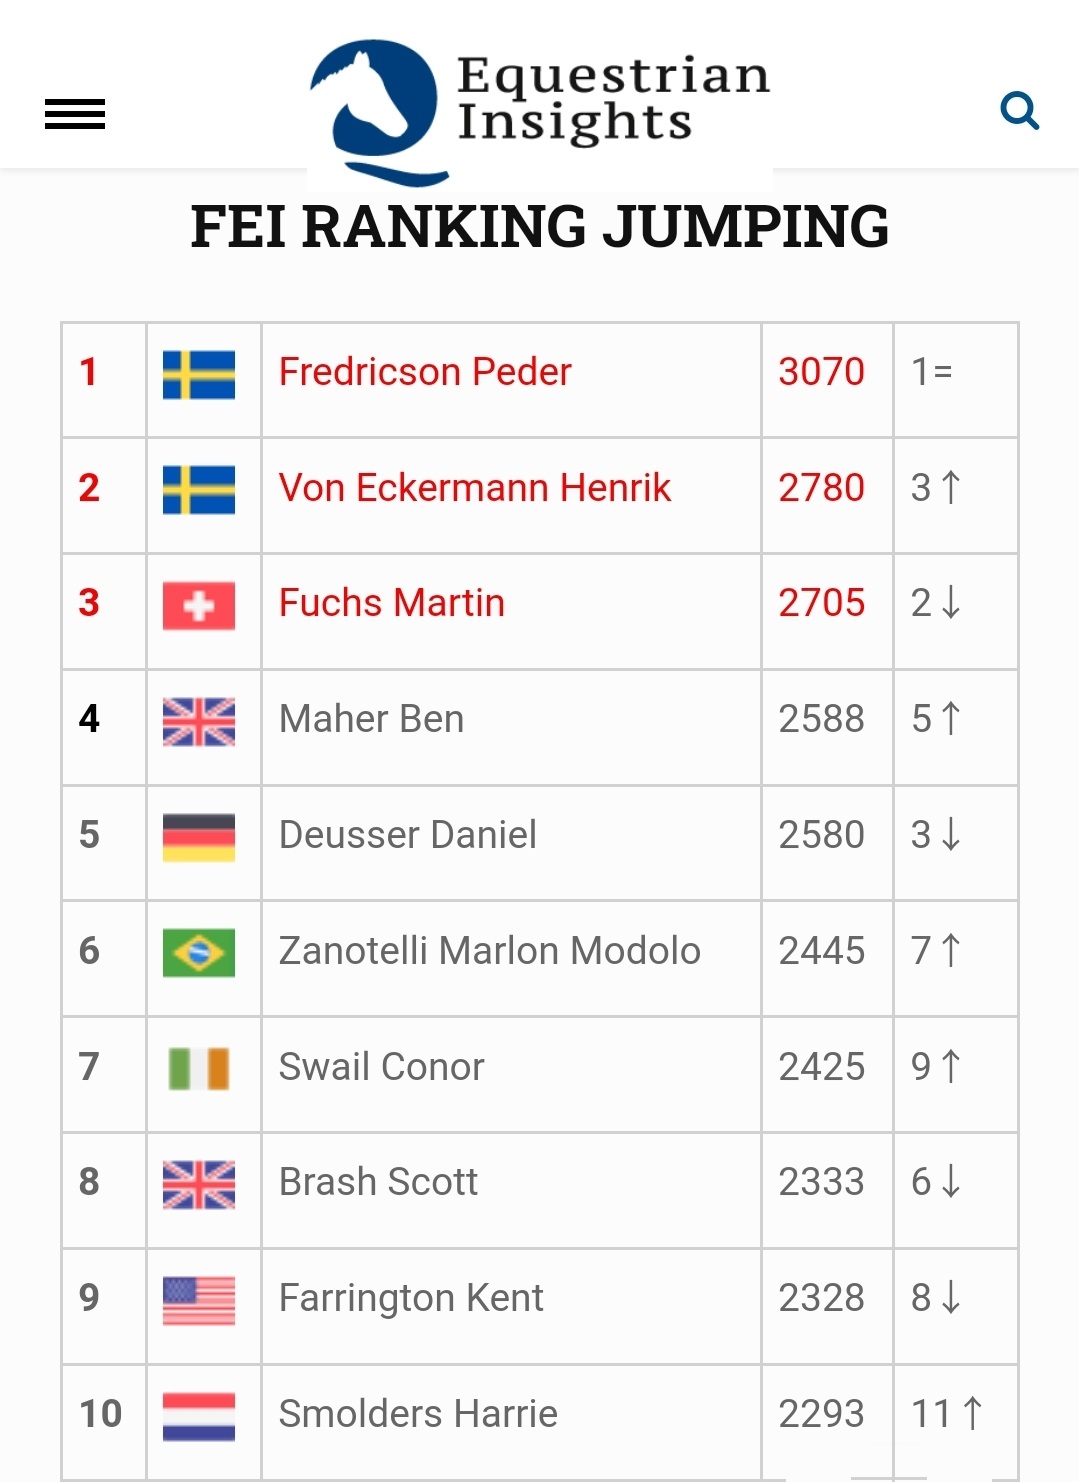Viewport: 1079px width, 1482px height.
Task: Open the hamburger navigation menu
Action: (74, 114)
